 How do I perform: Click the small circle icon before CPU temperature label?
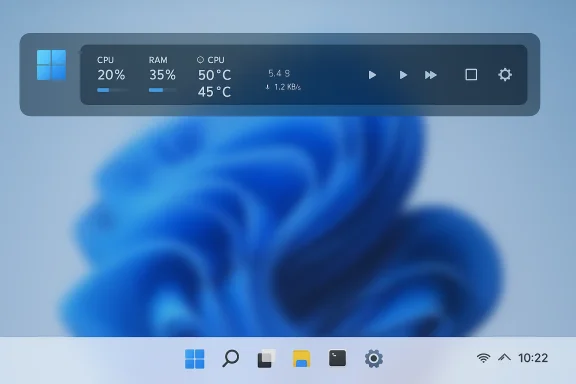[x=200, y=60]
